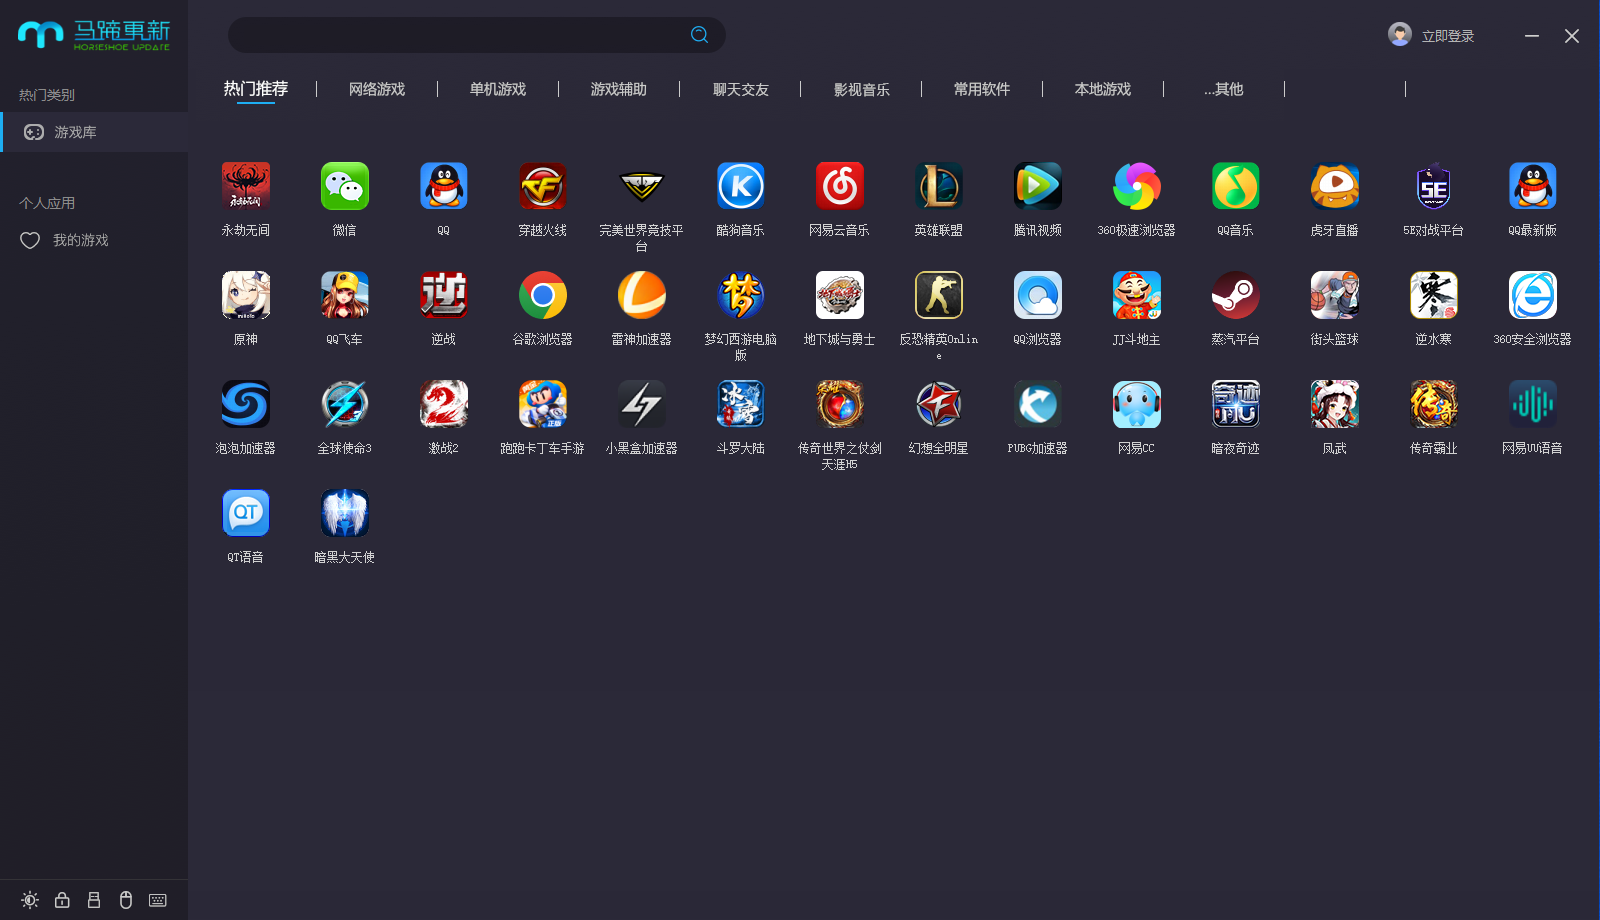Open 360安全浏览器 icon
This screenshot has width=1600, height=920.
pyautogui.click(x=1532, y=295)
